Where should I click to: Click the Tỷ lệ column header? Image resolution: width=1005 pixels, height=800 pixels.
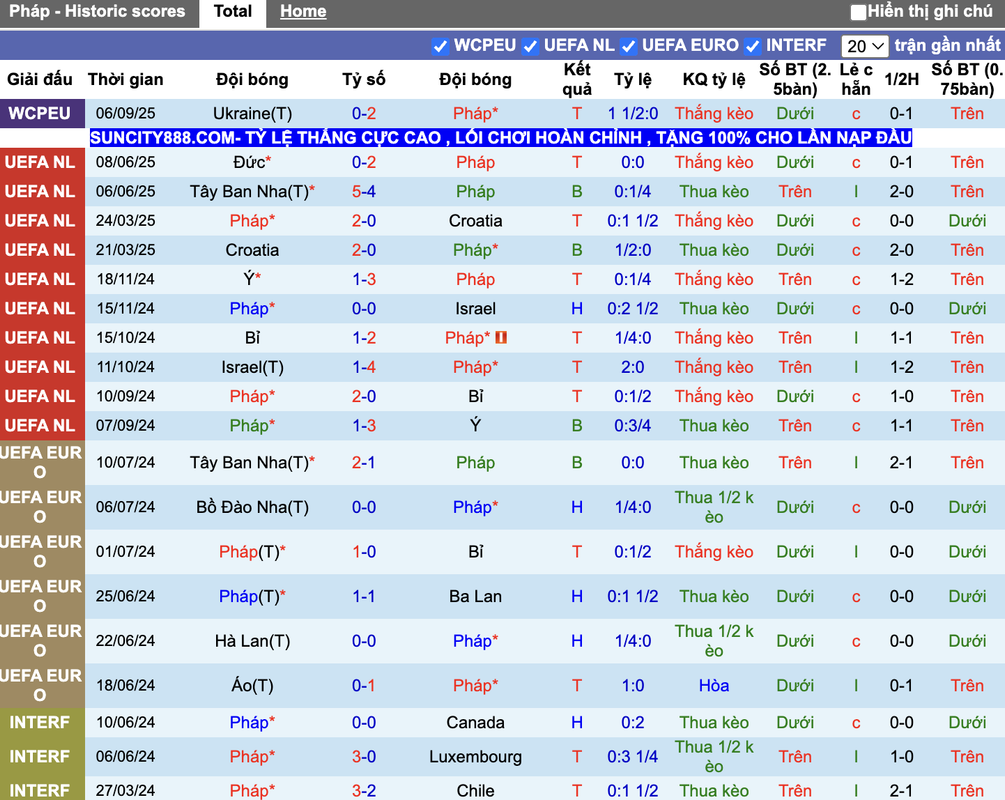[633, 79]
